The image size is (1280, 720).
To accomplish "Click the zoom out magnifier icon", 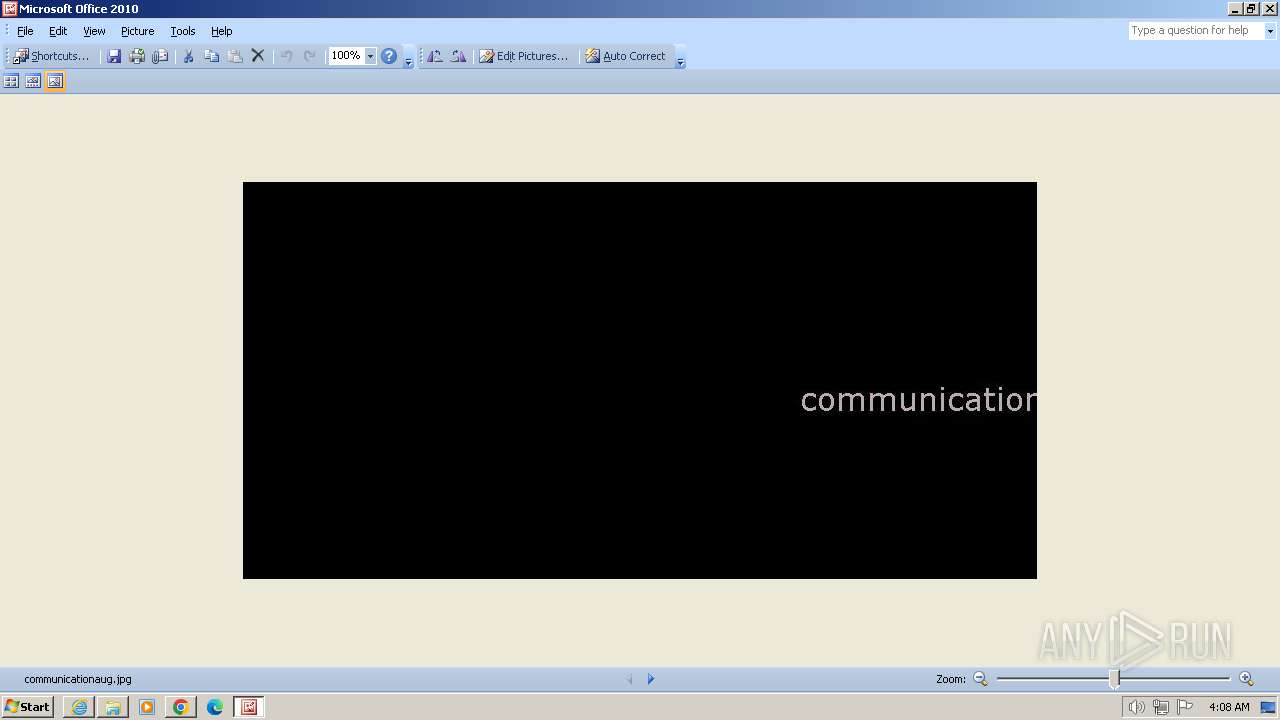I will [980, 679].
